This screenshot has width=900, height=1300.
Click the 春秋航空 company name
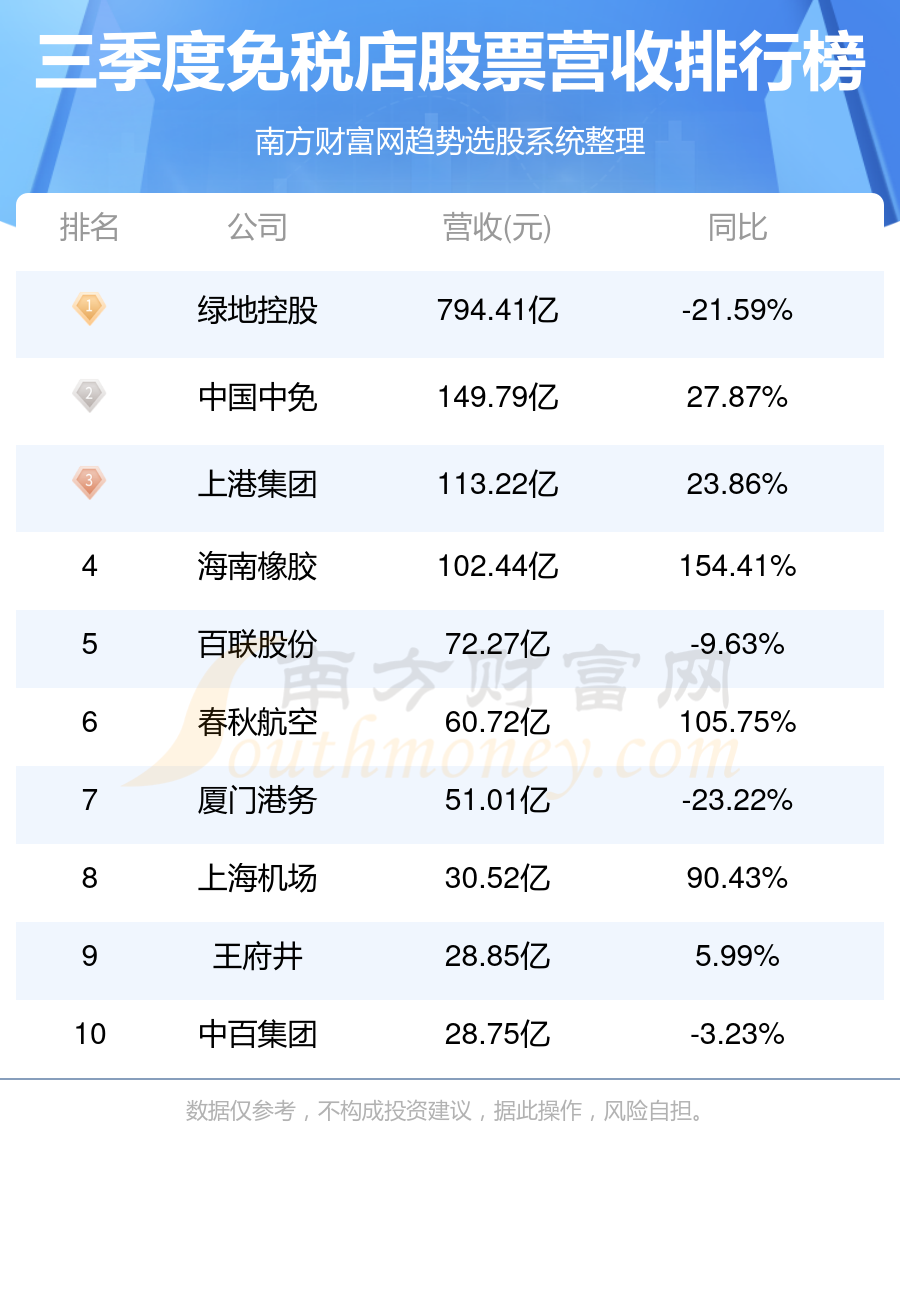coord(257,722)
